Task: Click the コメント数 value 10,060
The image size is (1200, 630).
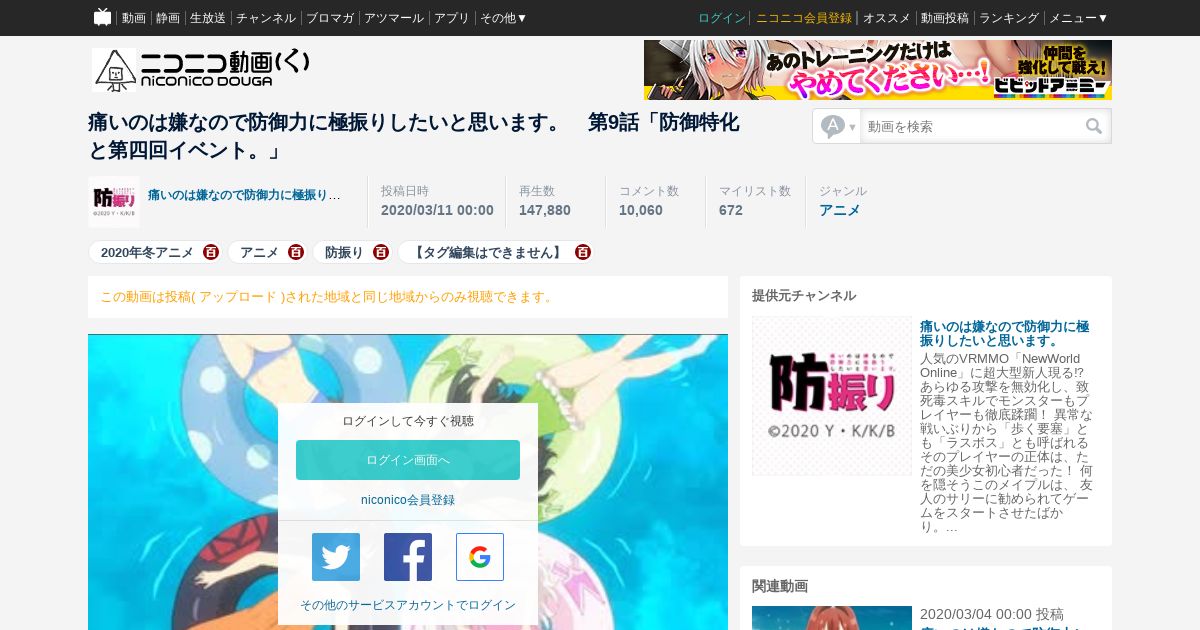Action: 641,210
